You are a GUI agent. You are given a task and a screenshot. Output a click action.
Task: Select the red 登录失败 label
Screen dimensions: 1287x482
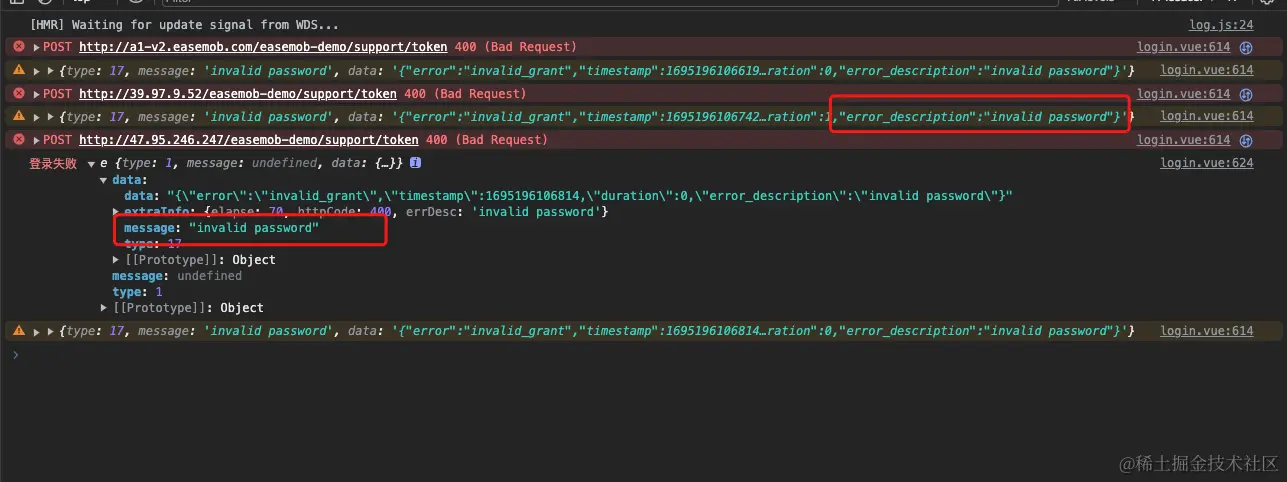[53, 163]
